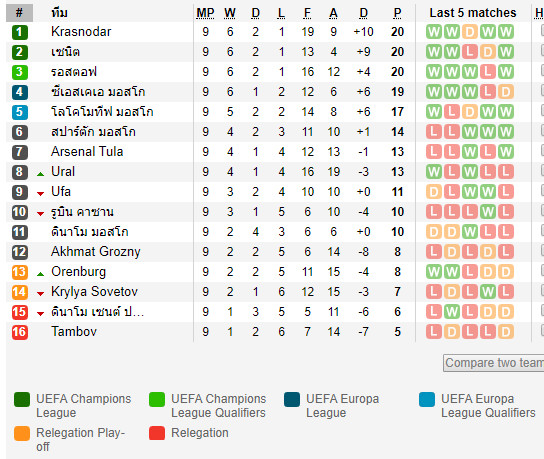Sort table by points column header P

click(x=397, y=13)
